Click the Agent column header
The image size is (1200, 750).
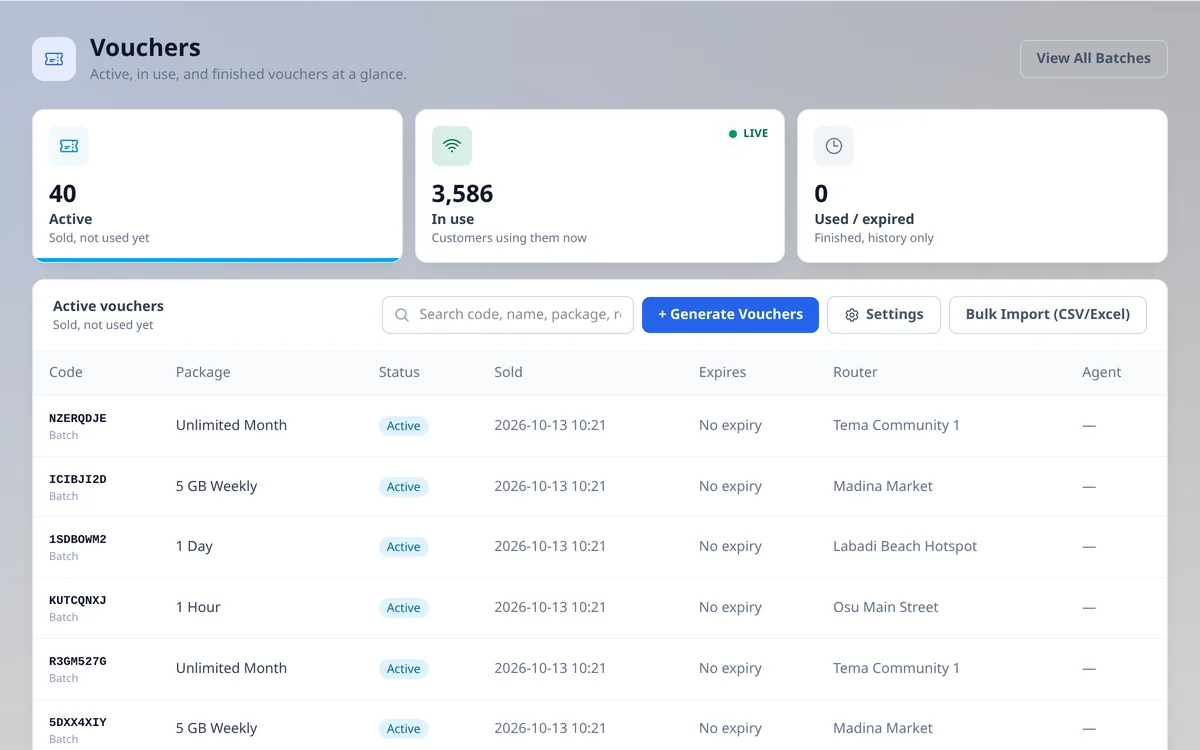click(1101, 372)
